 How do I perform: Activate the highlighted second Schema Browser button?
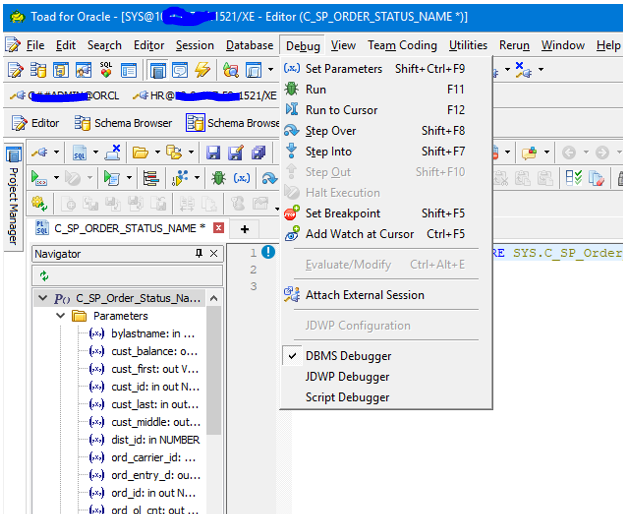click(233, 123)
